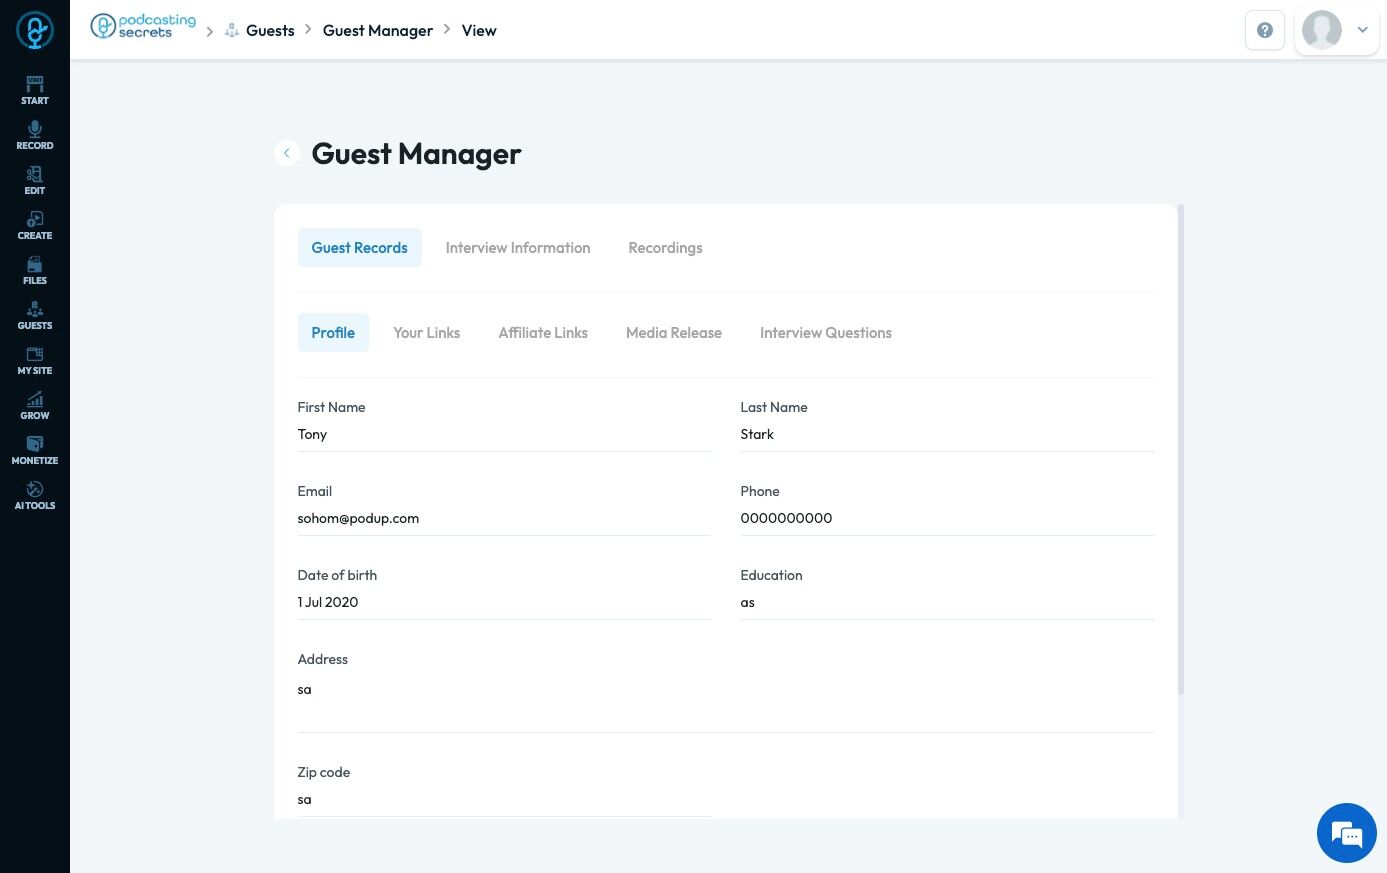The height and width of the screenshot is (873, 1387).
Task: Expand the account menu chevron
Action: click(1362, 30)
